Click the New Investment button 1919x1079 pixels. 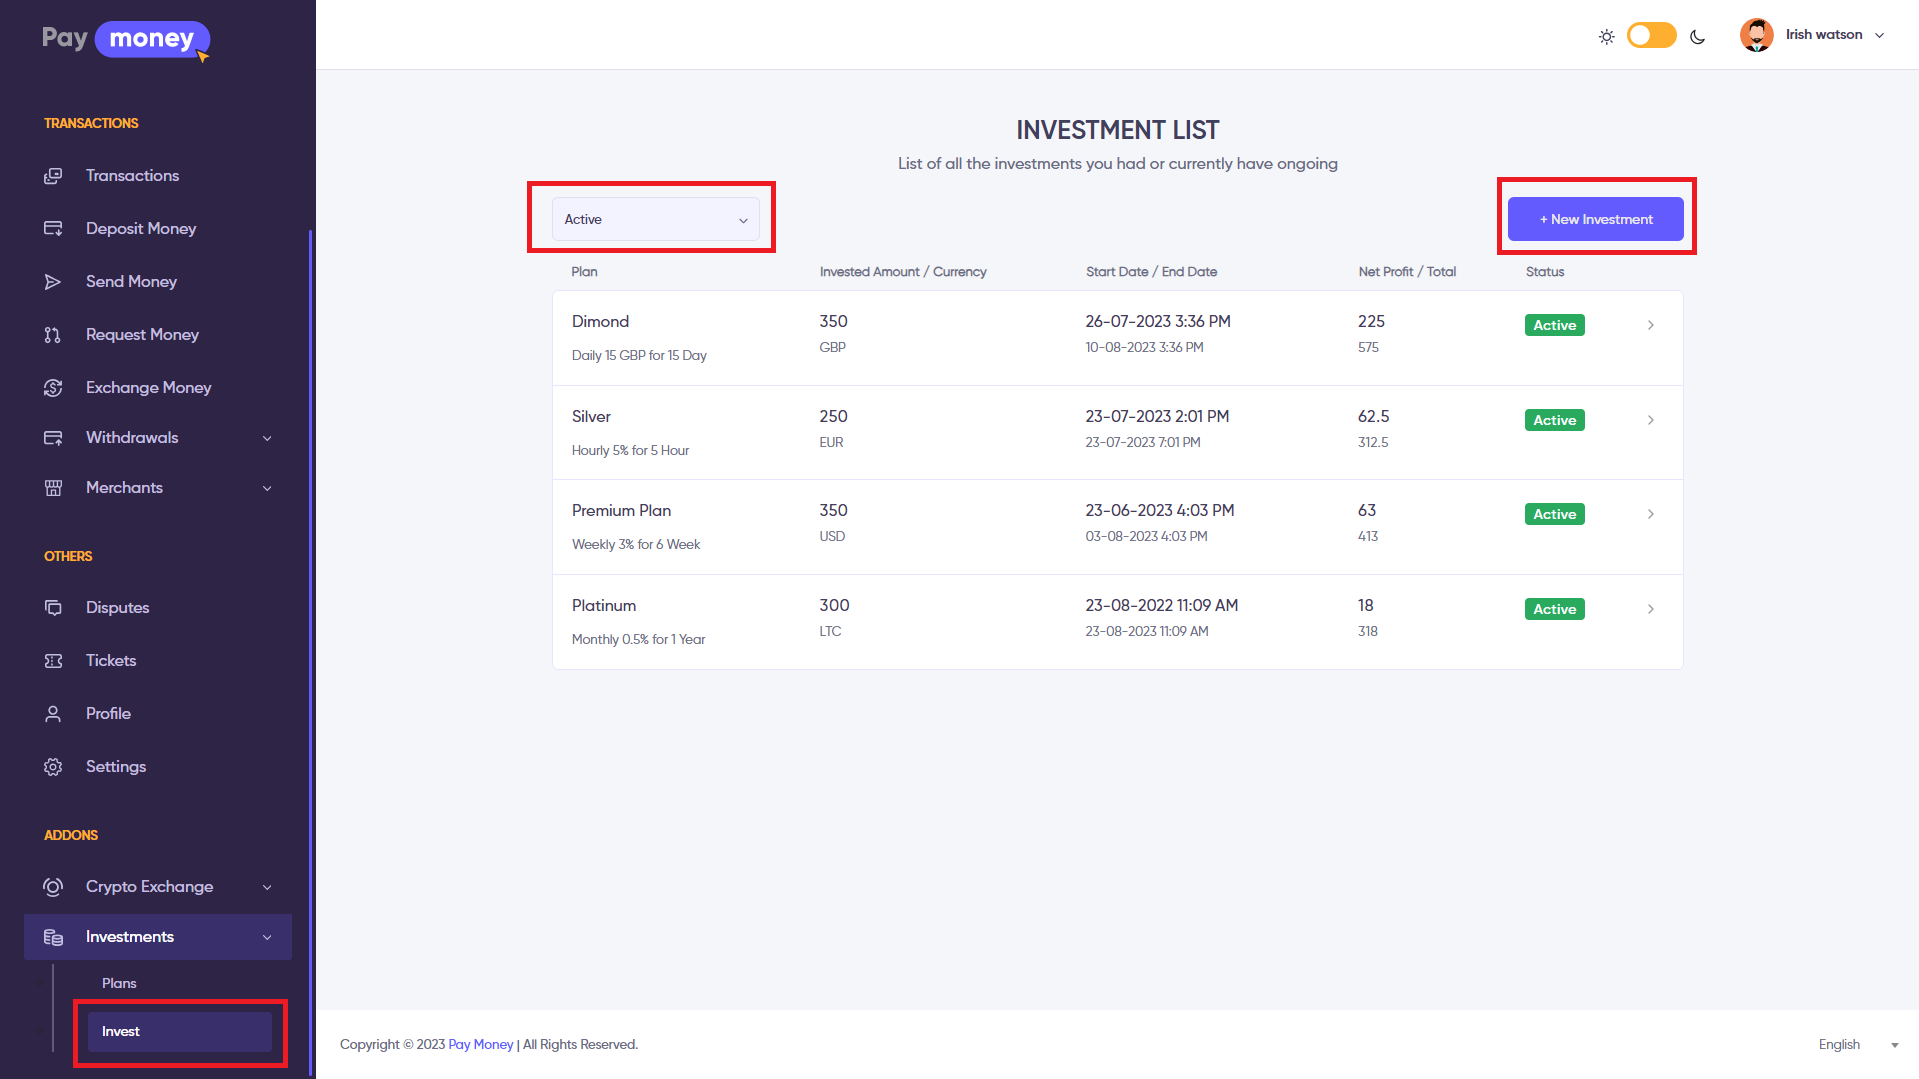[x=1595, y=219]
